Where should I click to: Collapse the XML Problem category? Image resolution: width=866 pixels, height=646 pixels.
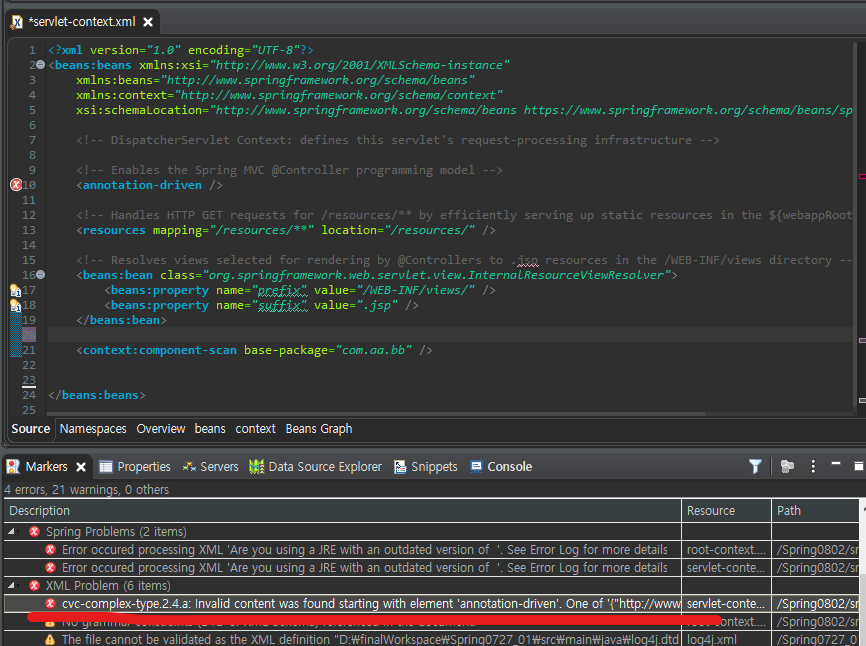coord(10,585)
